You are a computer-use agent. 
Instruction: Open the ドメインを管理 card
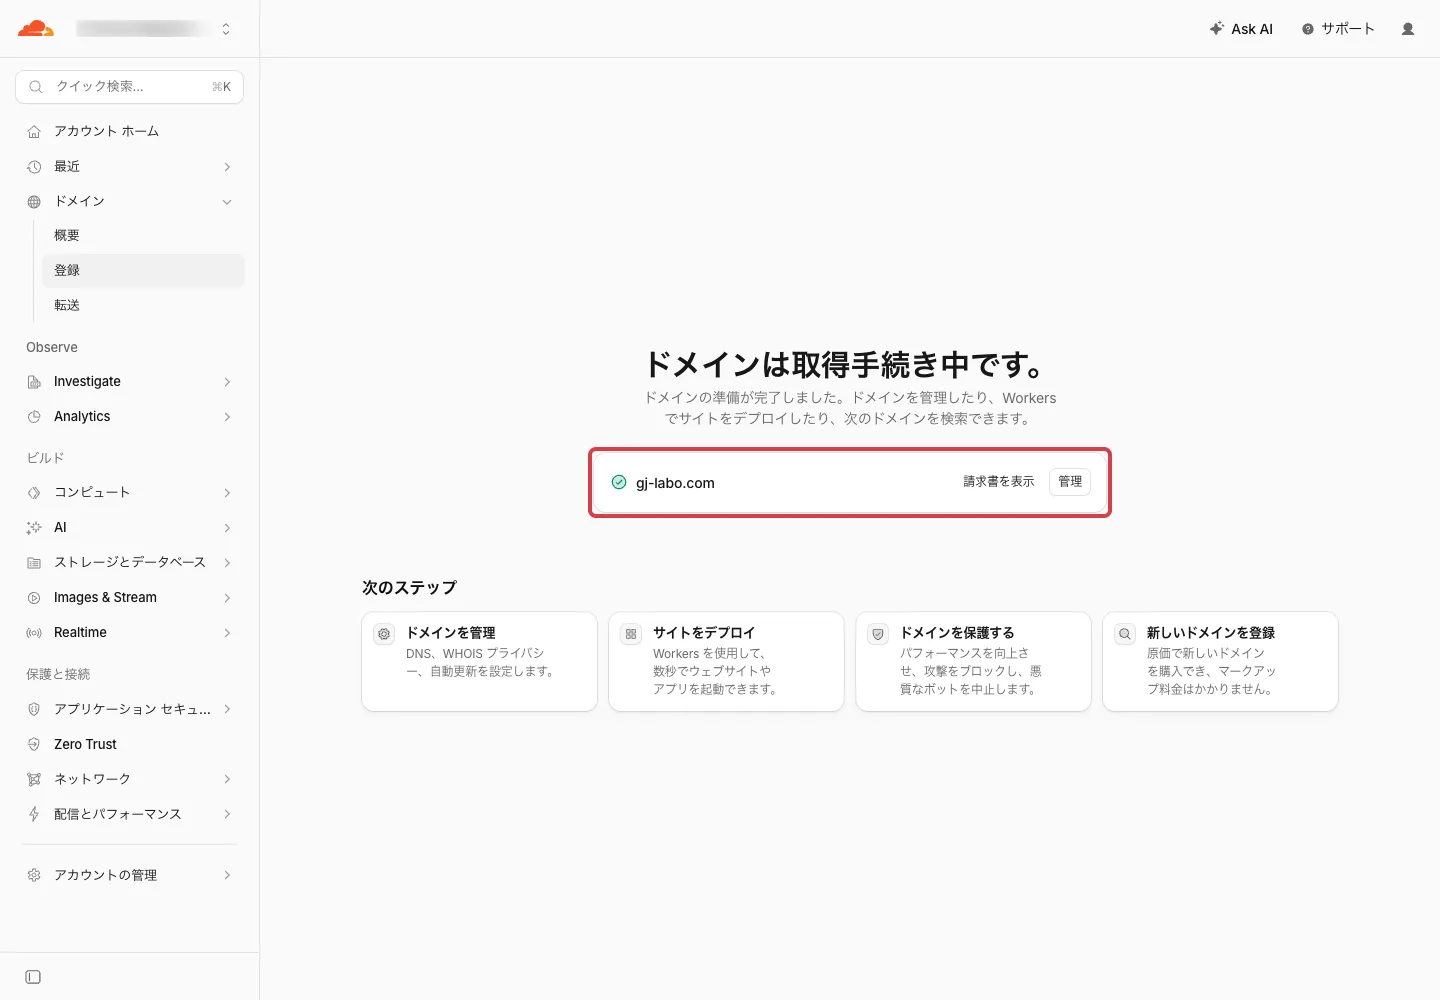coord(479,662)
